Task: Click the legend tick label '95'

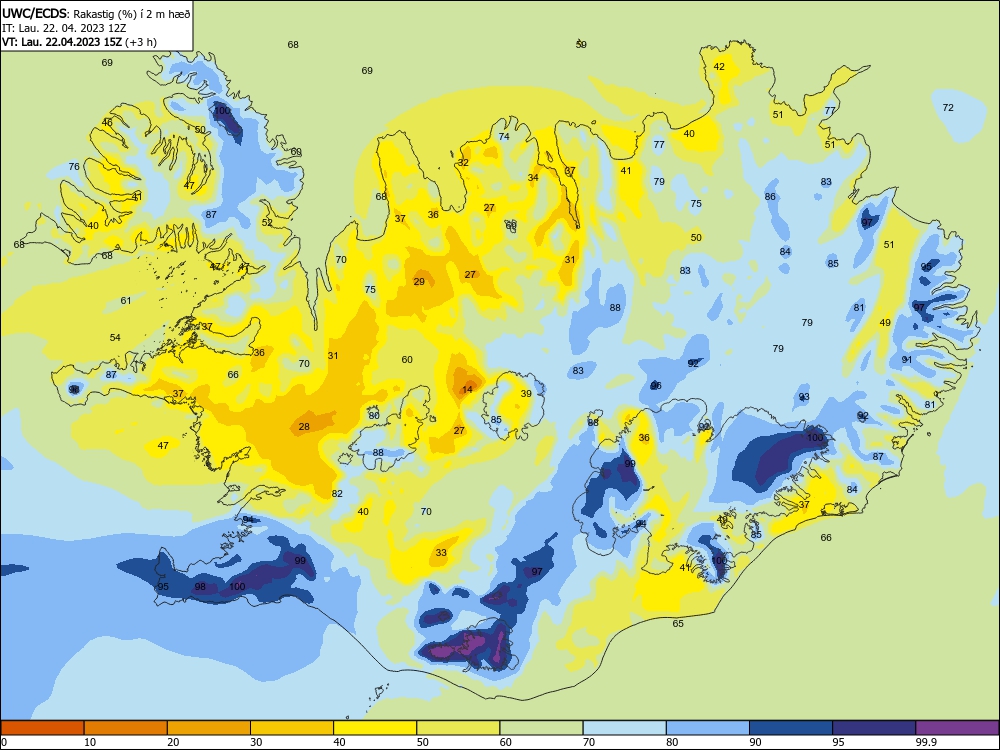Action: 839,742
